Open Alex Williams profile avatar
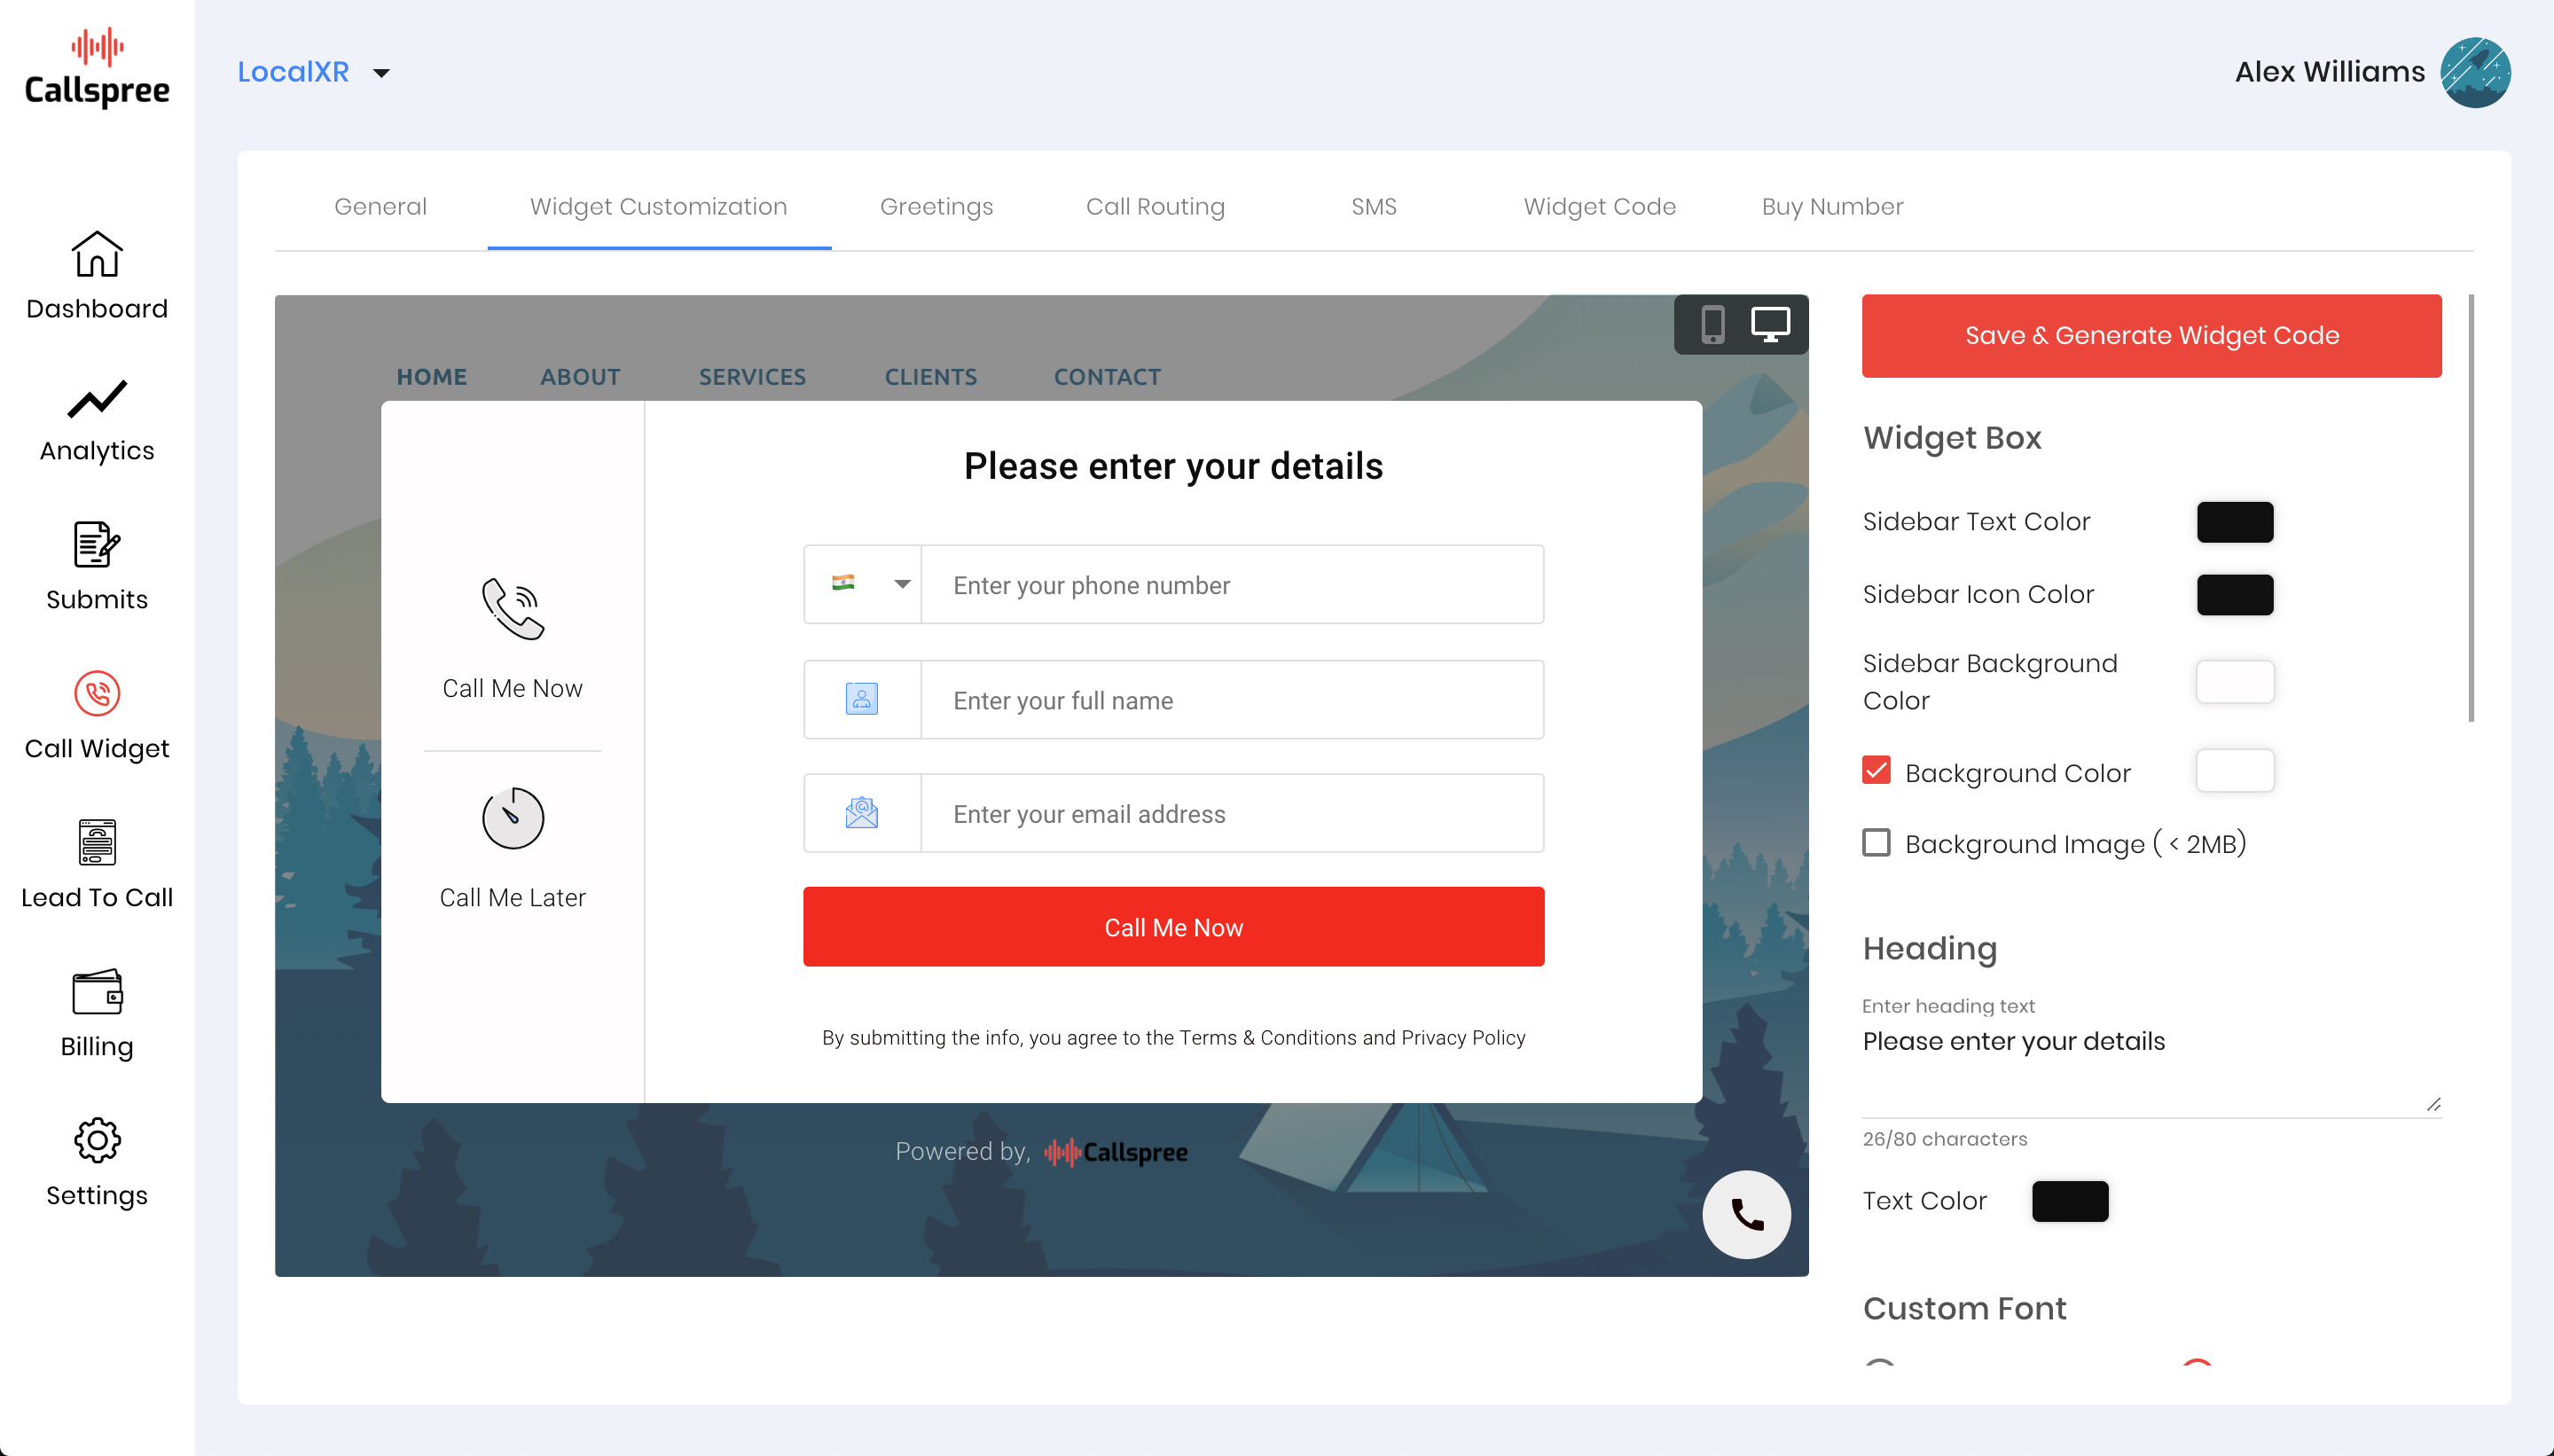The image size is (2554, 1456). coord(2474,72)
